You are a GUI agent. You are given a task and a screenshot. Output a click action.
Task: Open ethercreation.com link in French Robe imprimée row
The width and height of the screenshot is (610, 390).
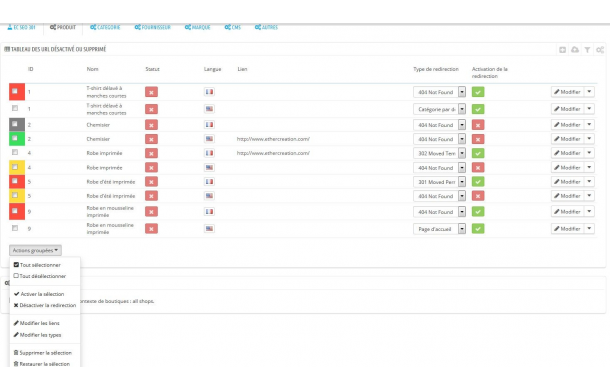[x=273, y=153]
